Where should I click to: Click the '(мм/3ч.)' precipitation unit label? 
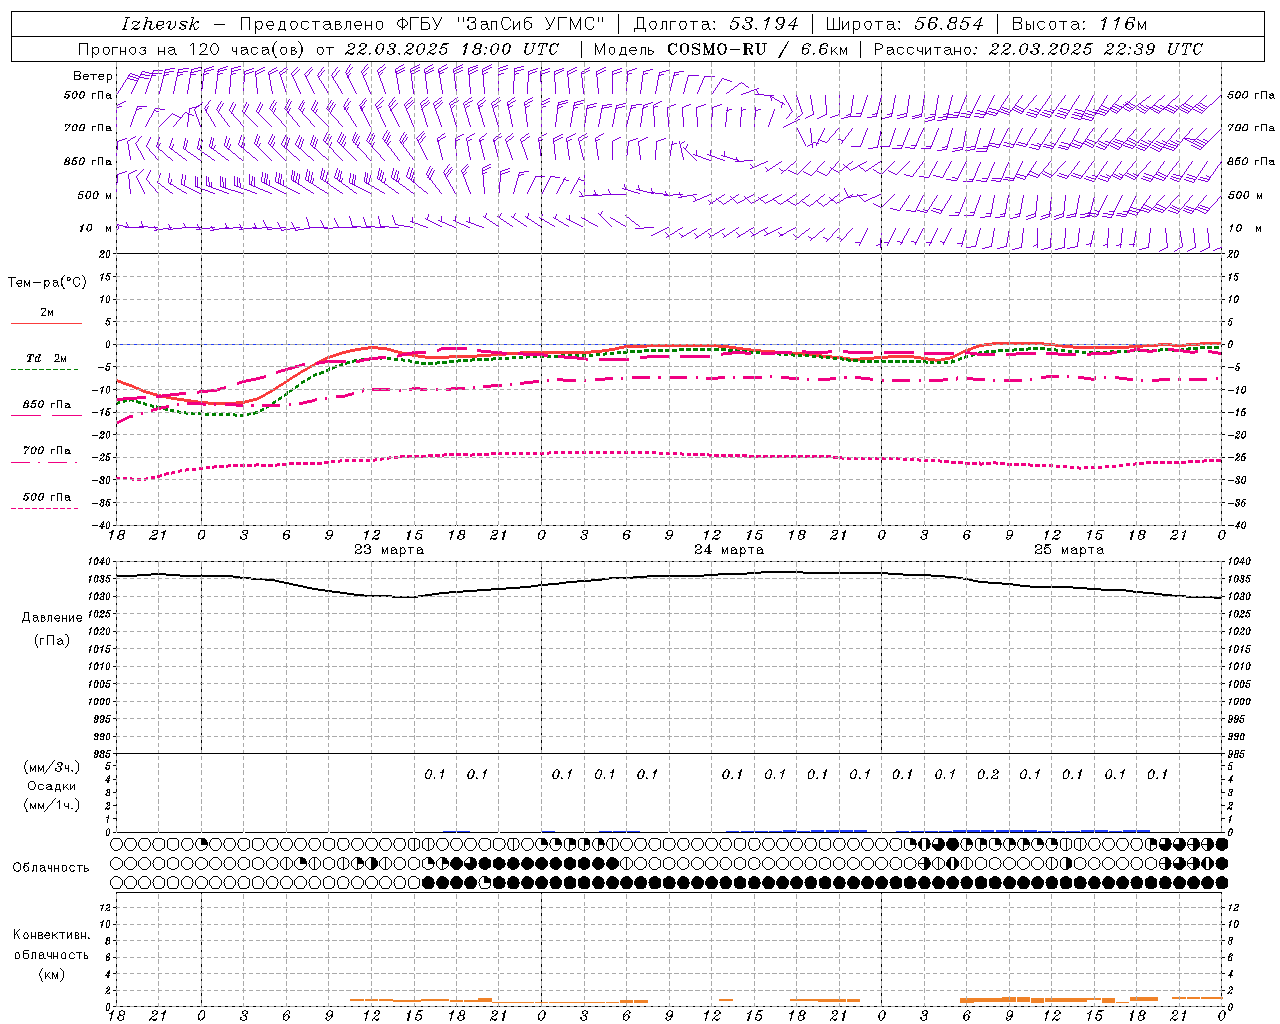52,767
